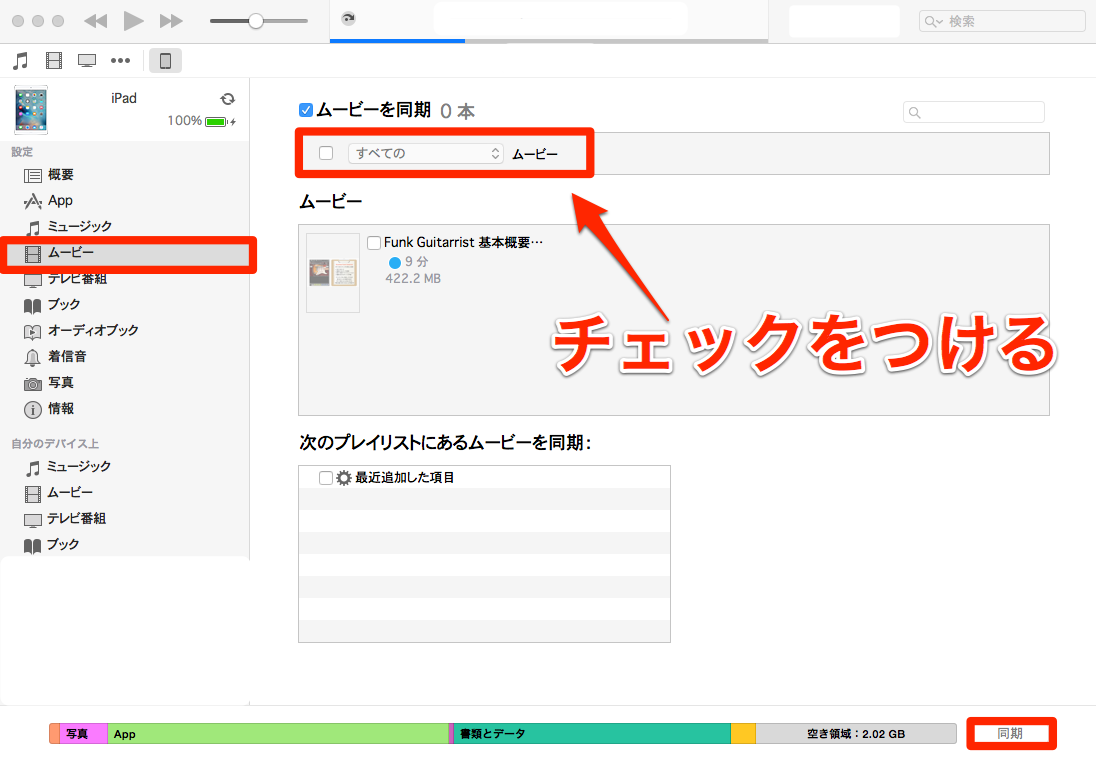Image resolution: width=1096 pixels, height=757 pixels.
Task: Click the blue unwatched dot by 9 分
Action: tap(394, 262)
